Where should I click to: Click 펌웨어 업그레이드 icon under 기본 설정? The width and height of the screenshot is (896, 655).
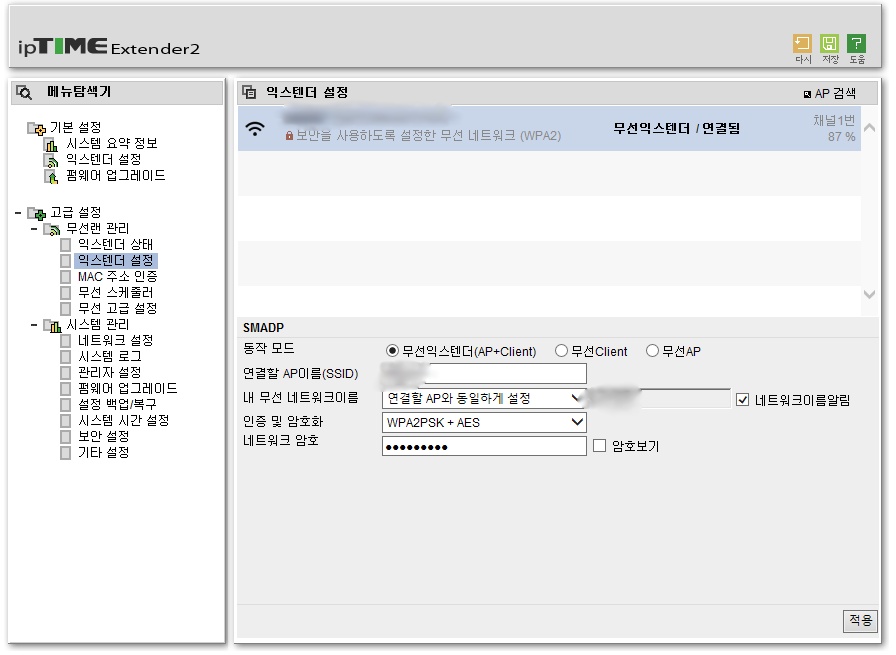point(51,176)
